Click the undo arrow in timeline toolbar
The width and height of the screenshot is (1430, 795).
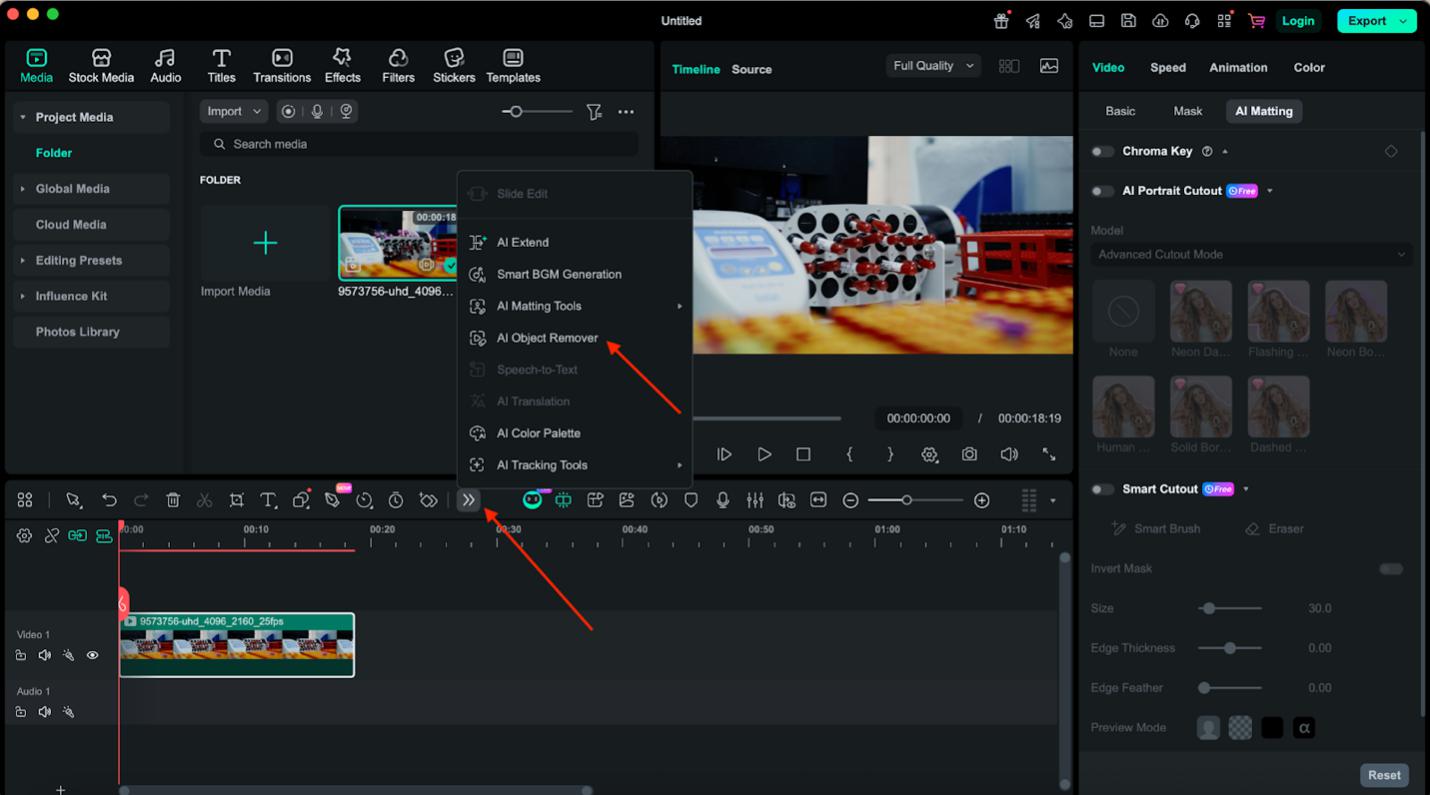tap(109, 500)
